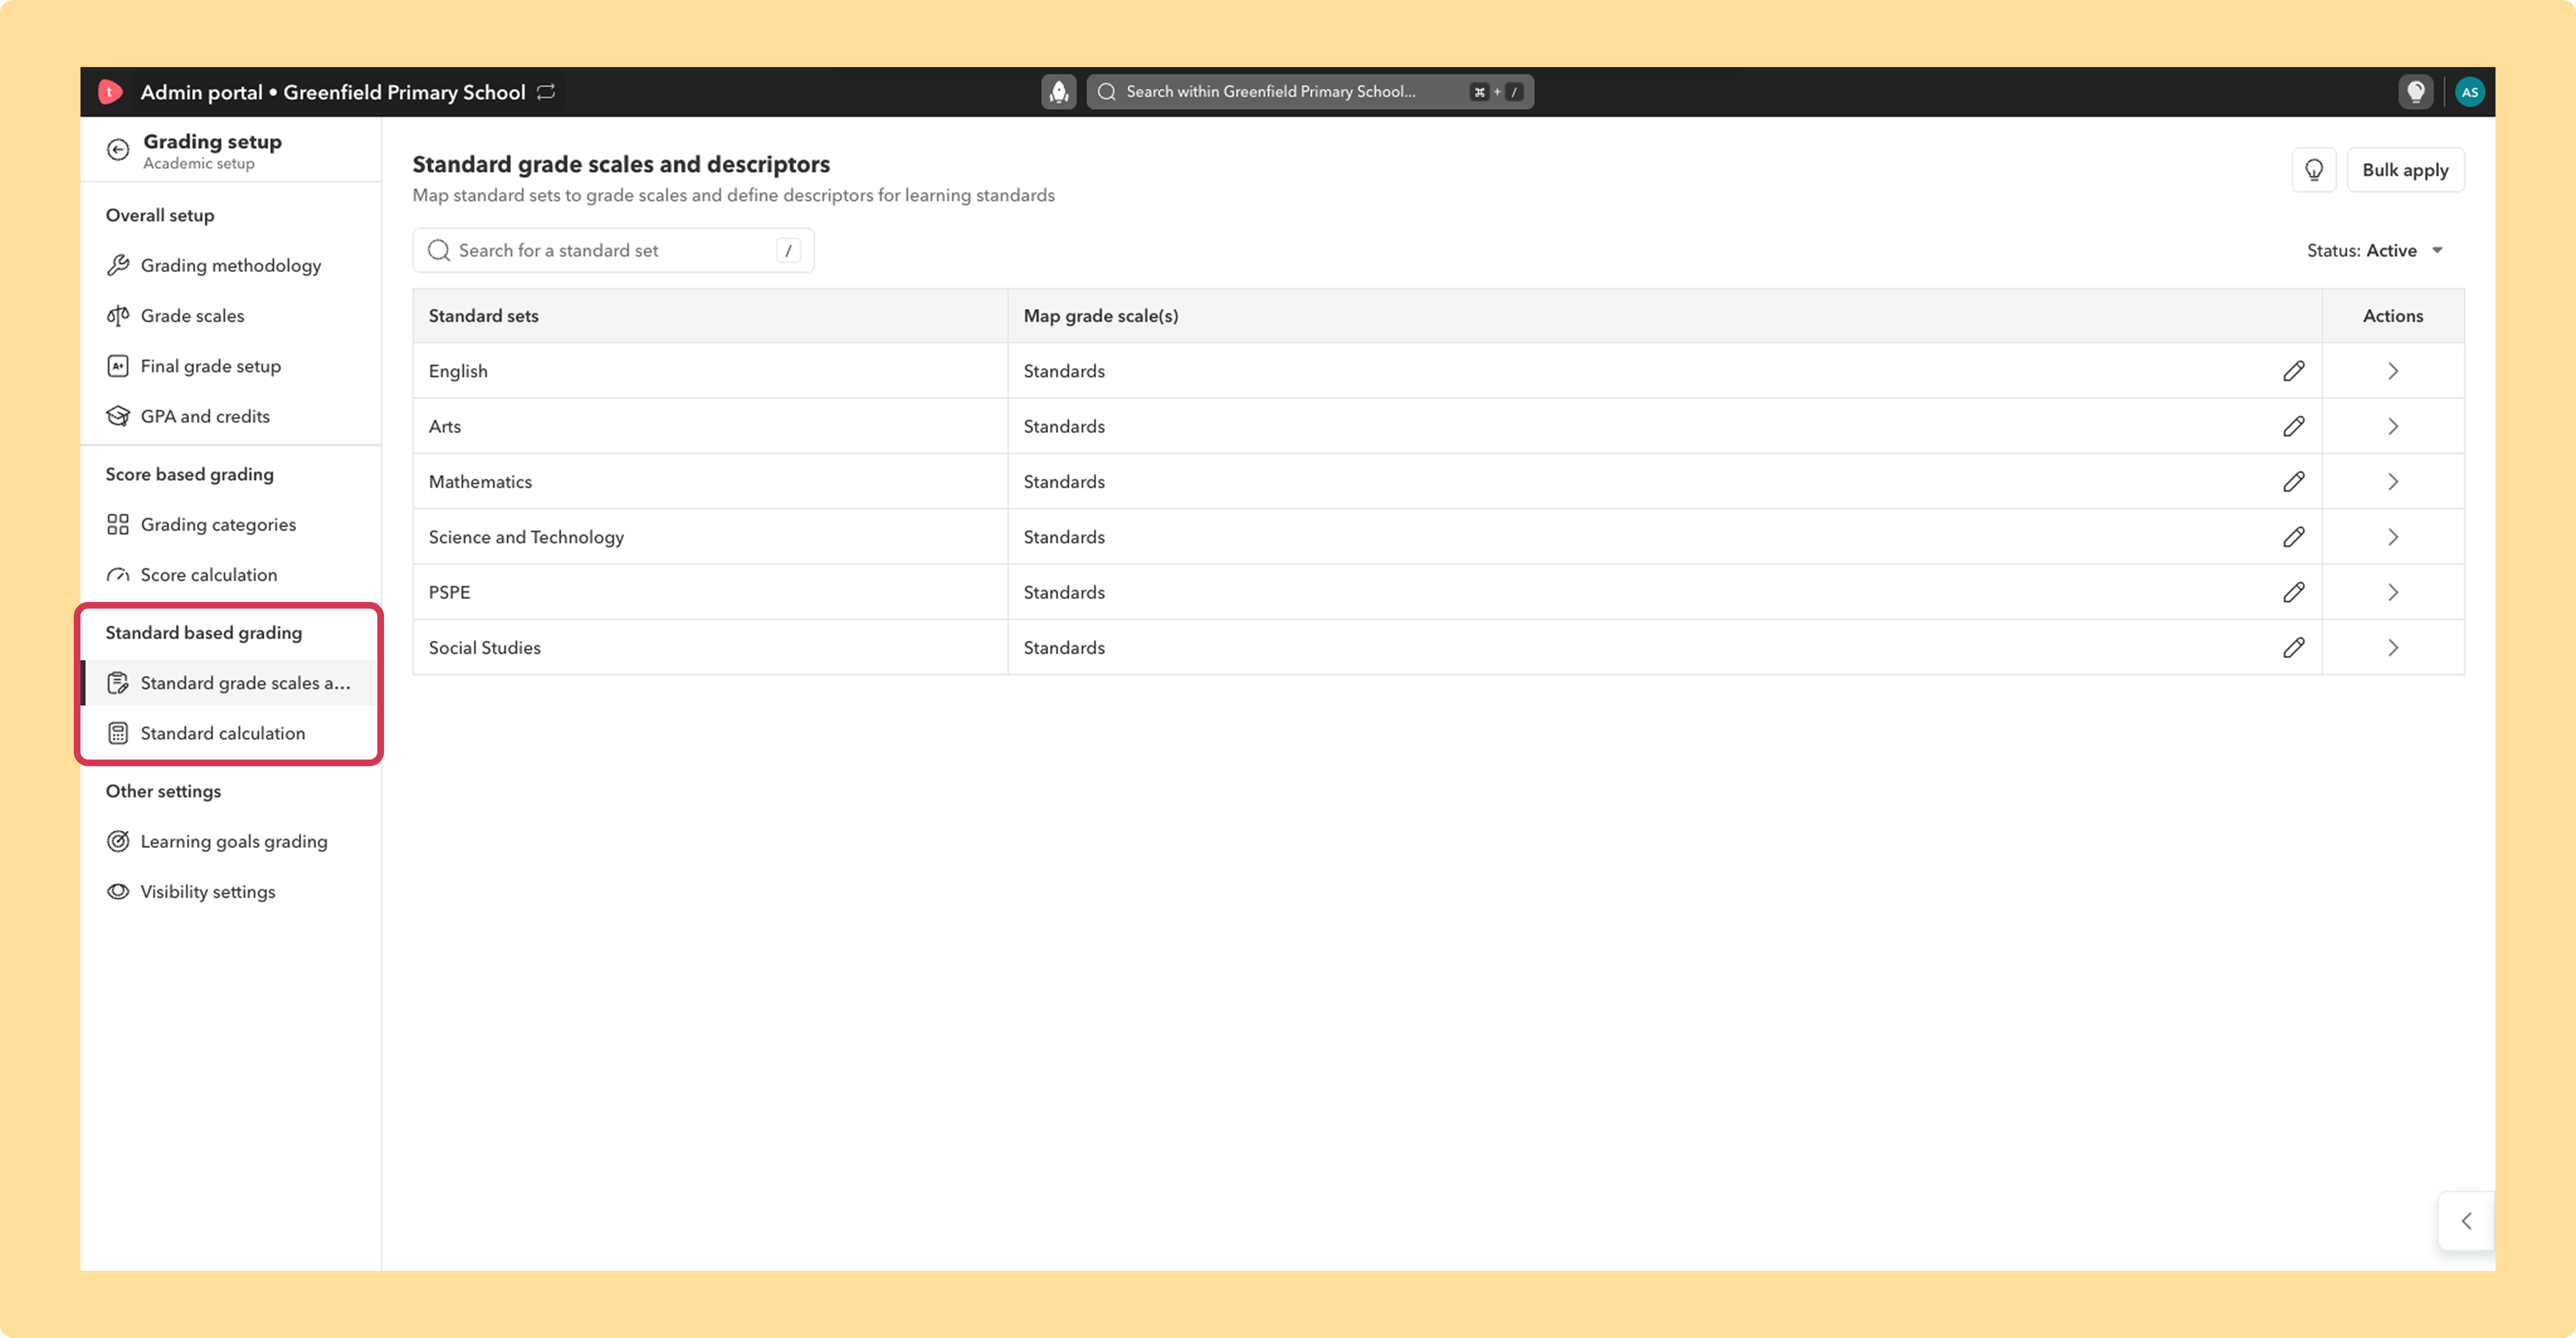Click the eye icon for Visibility settings
This screenshot has width=2576, height=1338.
[x=118, y=892]
